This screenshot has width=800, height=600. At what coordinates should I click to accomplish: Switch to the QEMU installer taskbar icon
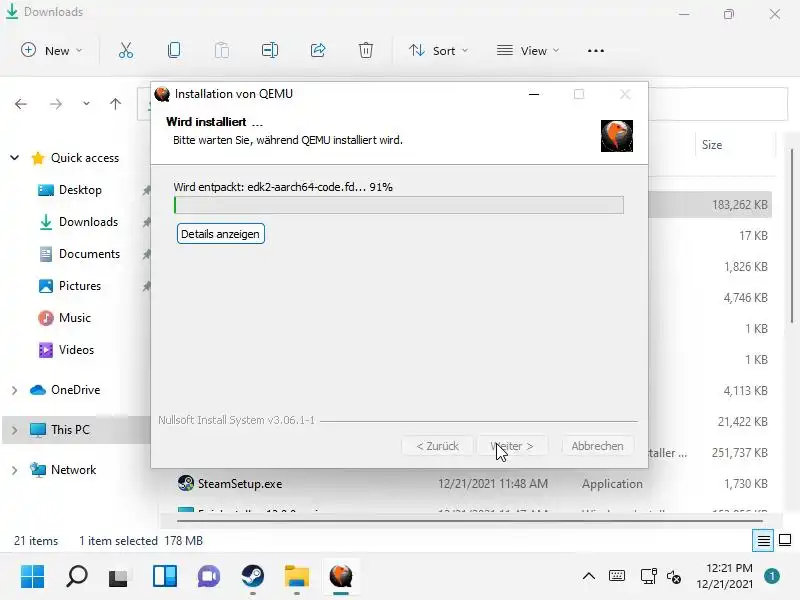click(x=341, y=577)
